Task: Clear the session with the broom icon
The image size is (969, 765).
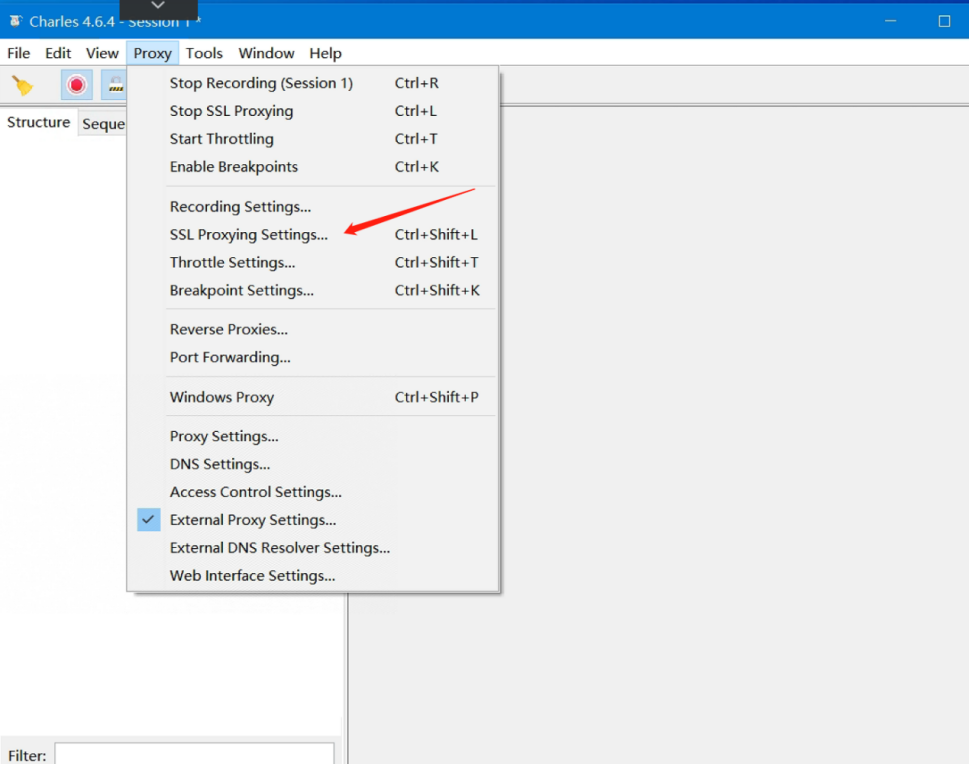Action: (23, 85)
